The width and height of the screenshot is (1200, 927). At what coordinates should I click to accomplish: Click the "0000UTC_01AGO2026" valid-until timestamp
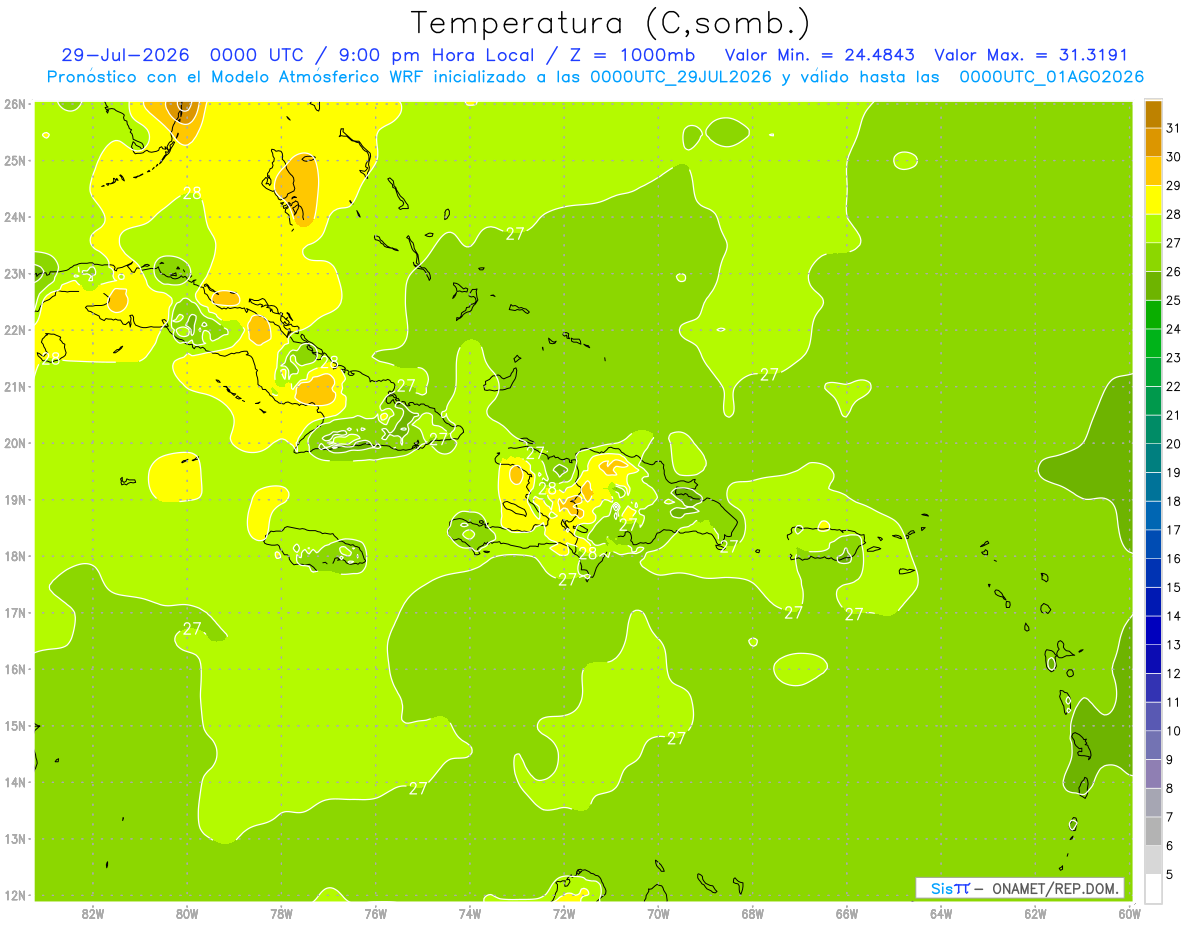point(1052,77)
